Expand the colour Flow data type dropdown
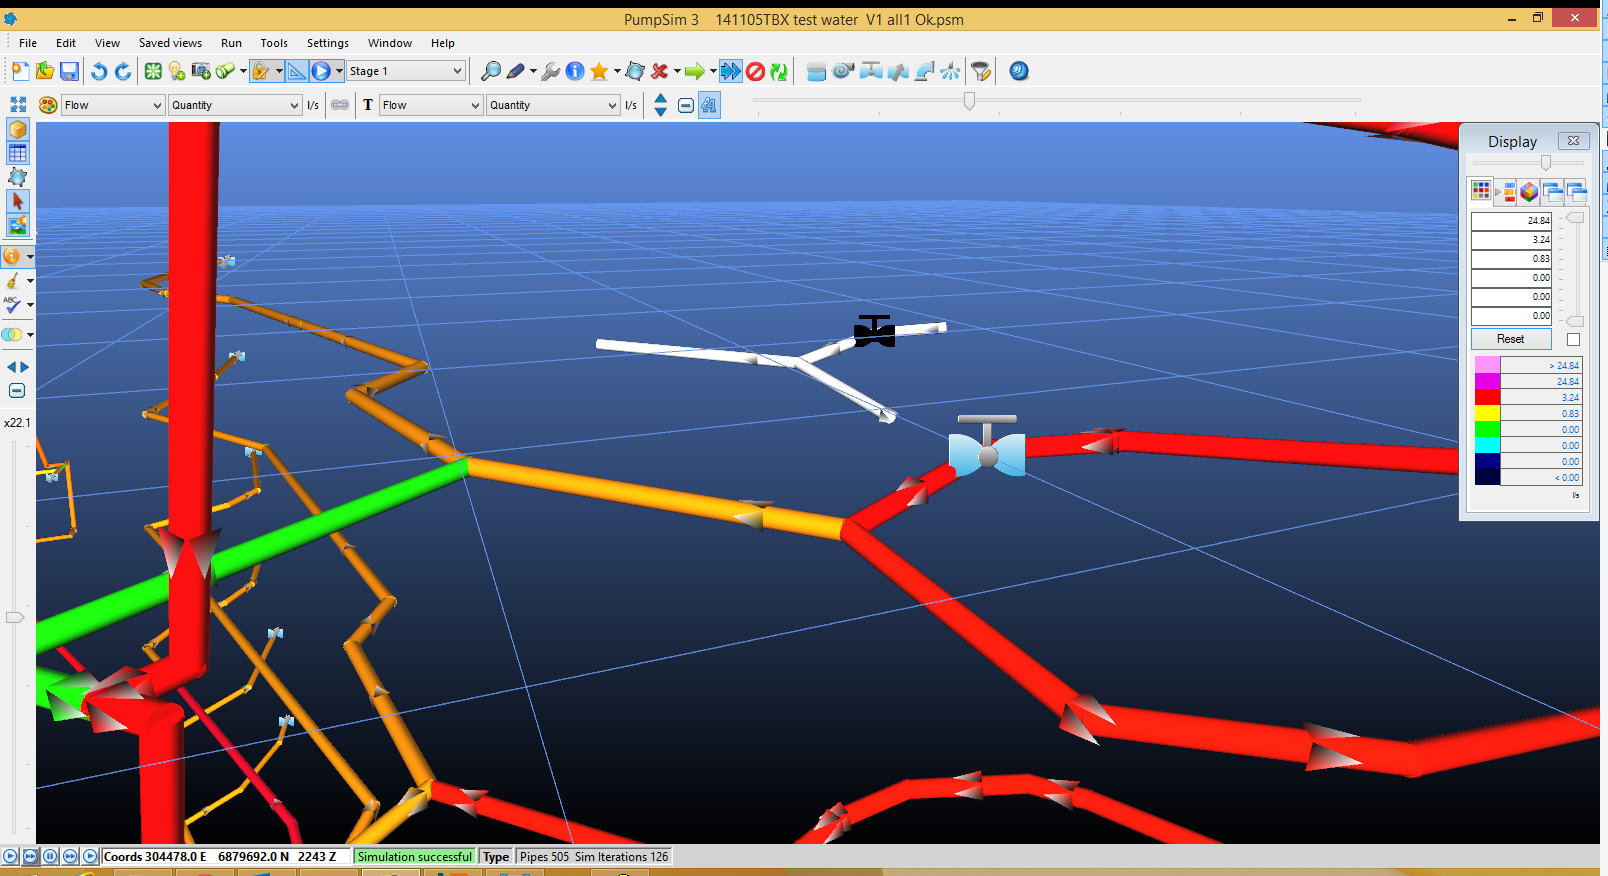 (113, 105)
